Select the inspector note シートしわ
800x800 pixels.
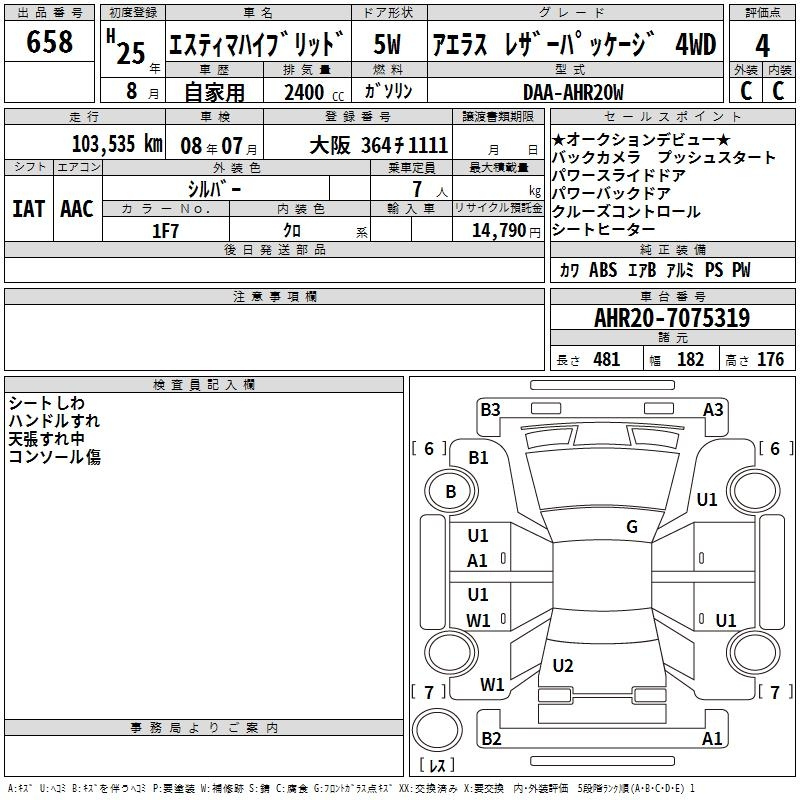(46, 403)
